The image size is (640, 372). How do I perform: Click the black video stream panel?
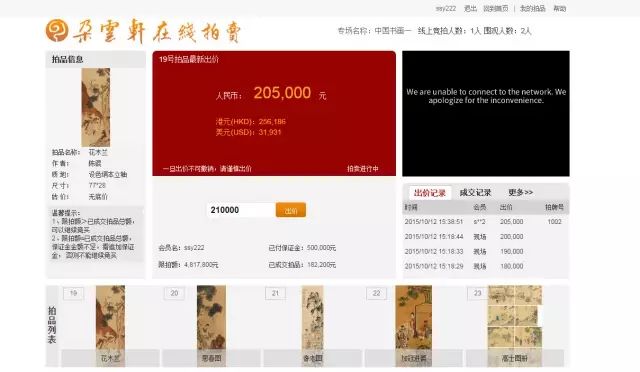(486, 114)
